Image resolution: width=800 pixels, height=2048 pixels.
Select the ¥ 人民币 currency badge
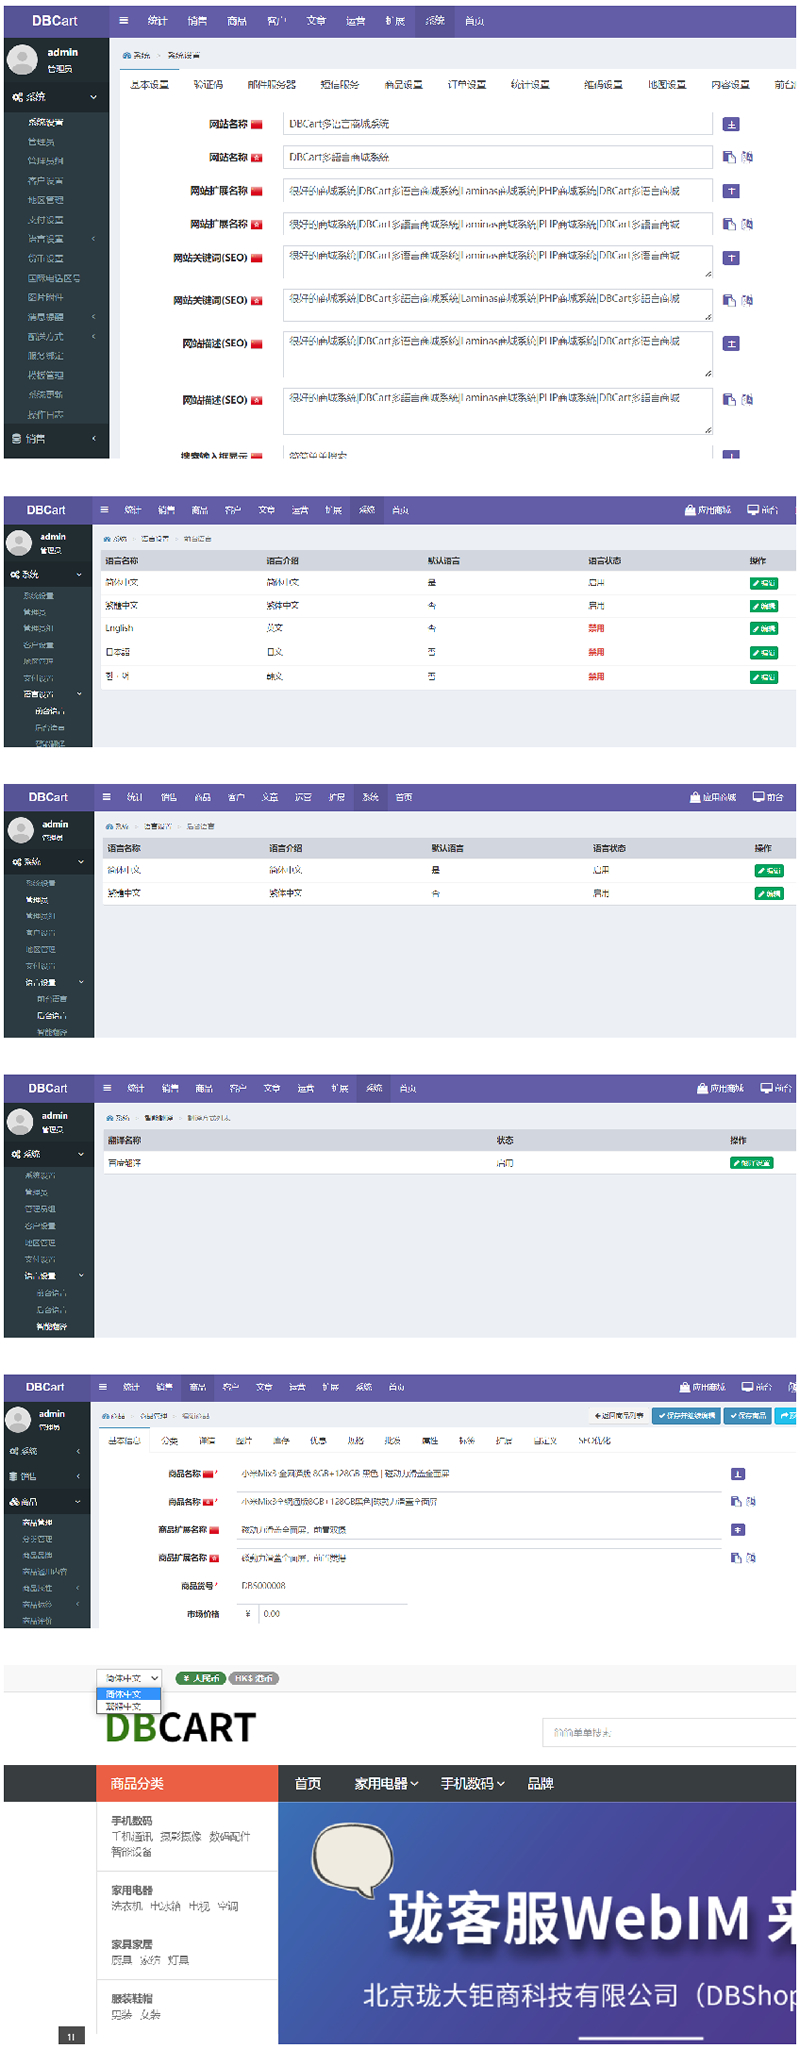(x=200, y=1678)
